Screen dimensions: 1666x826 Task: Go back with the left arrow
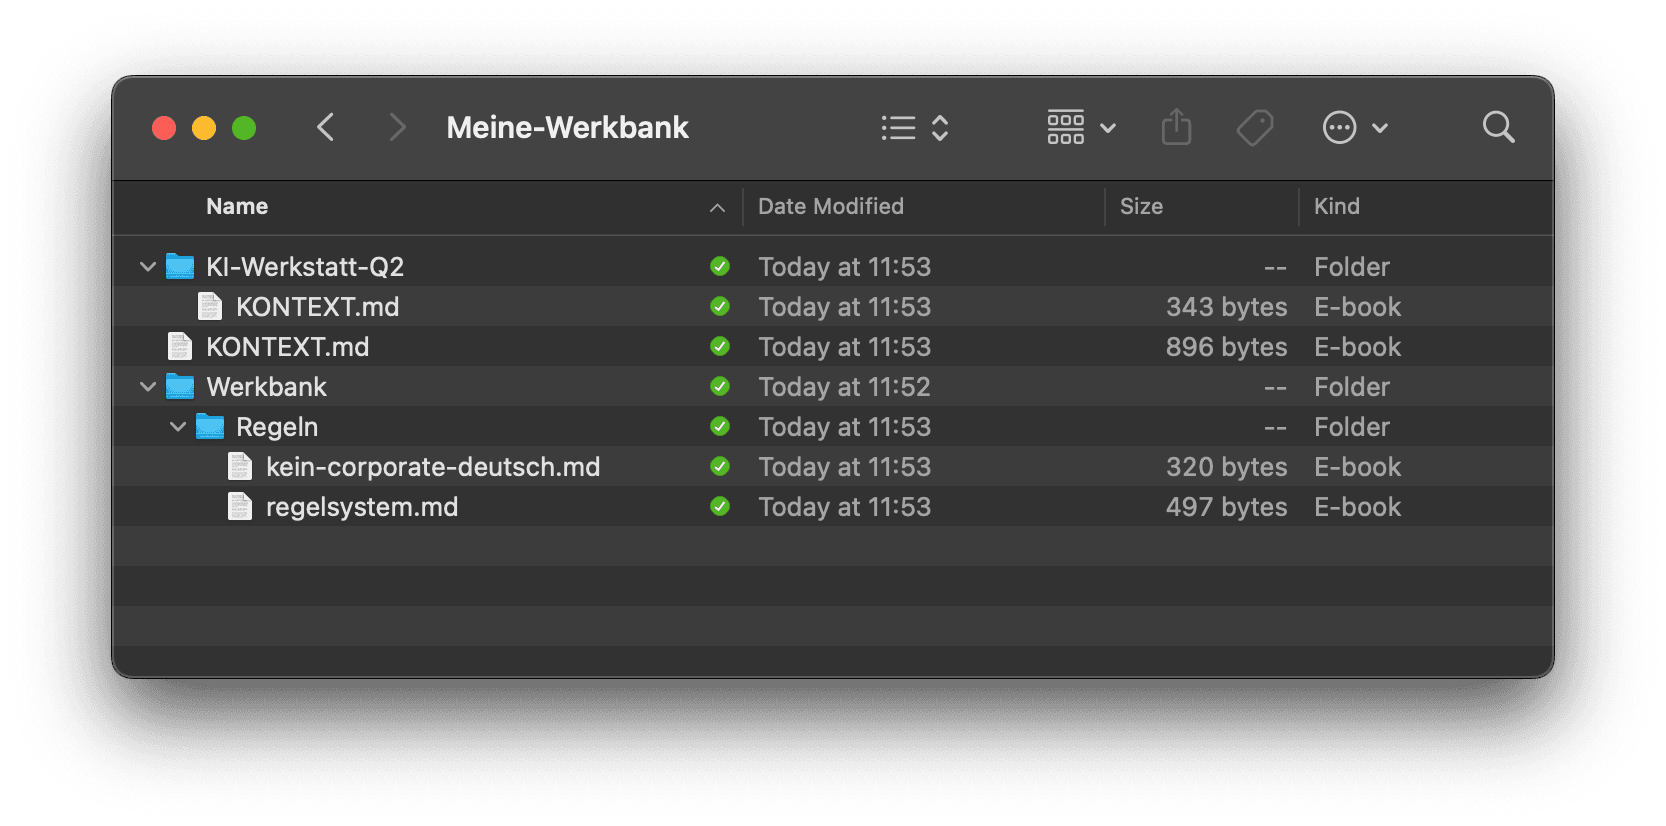(x=325, y=127)
